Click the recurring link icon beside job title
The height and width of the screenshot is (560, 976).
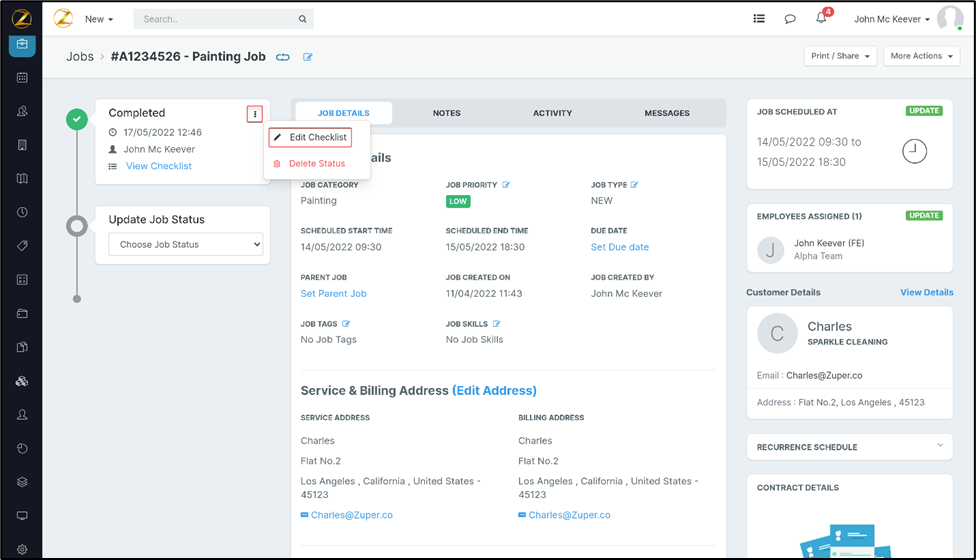(x=283, y=57)
